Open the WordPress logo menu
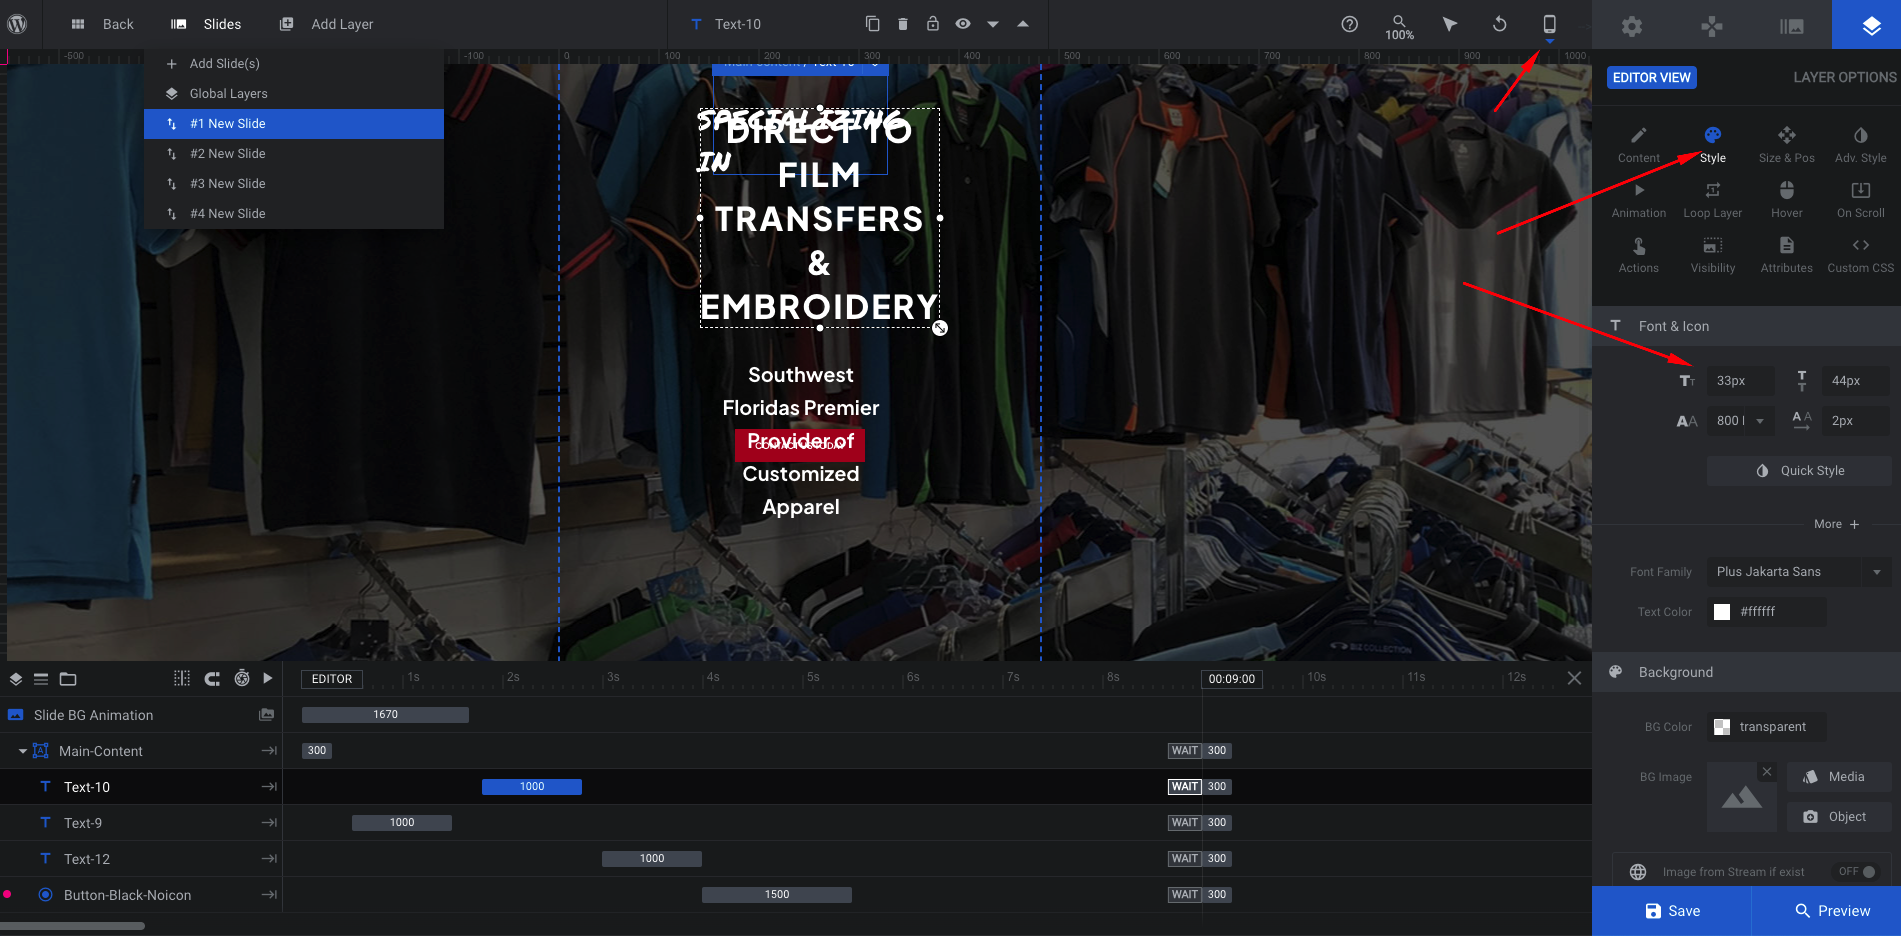This screenshot has height=936, width=1901. point(17,24)
